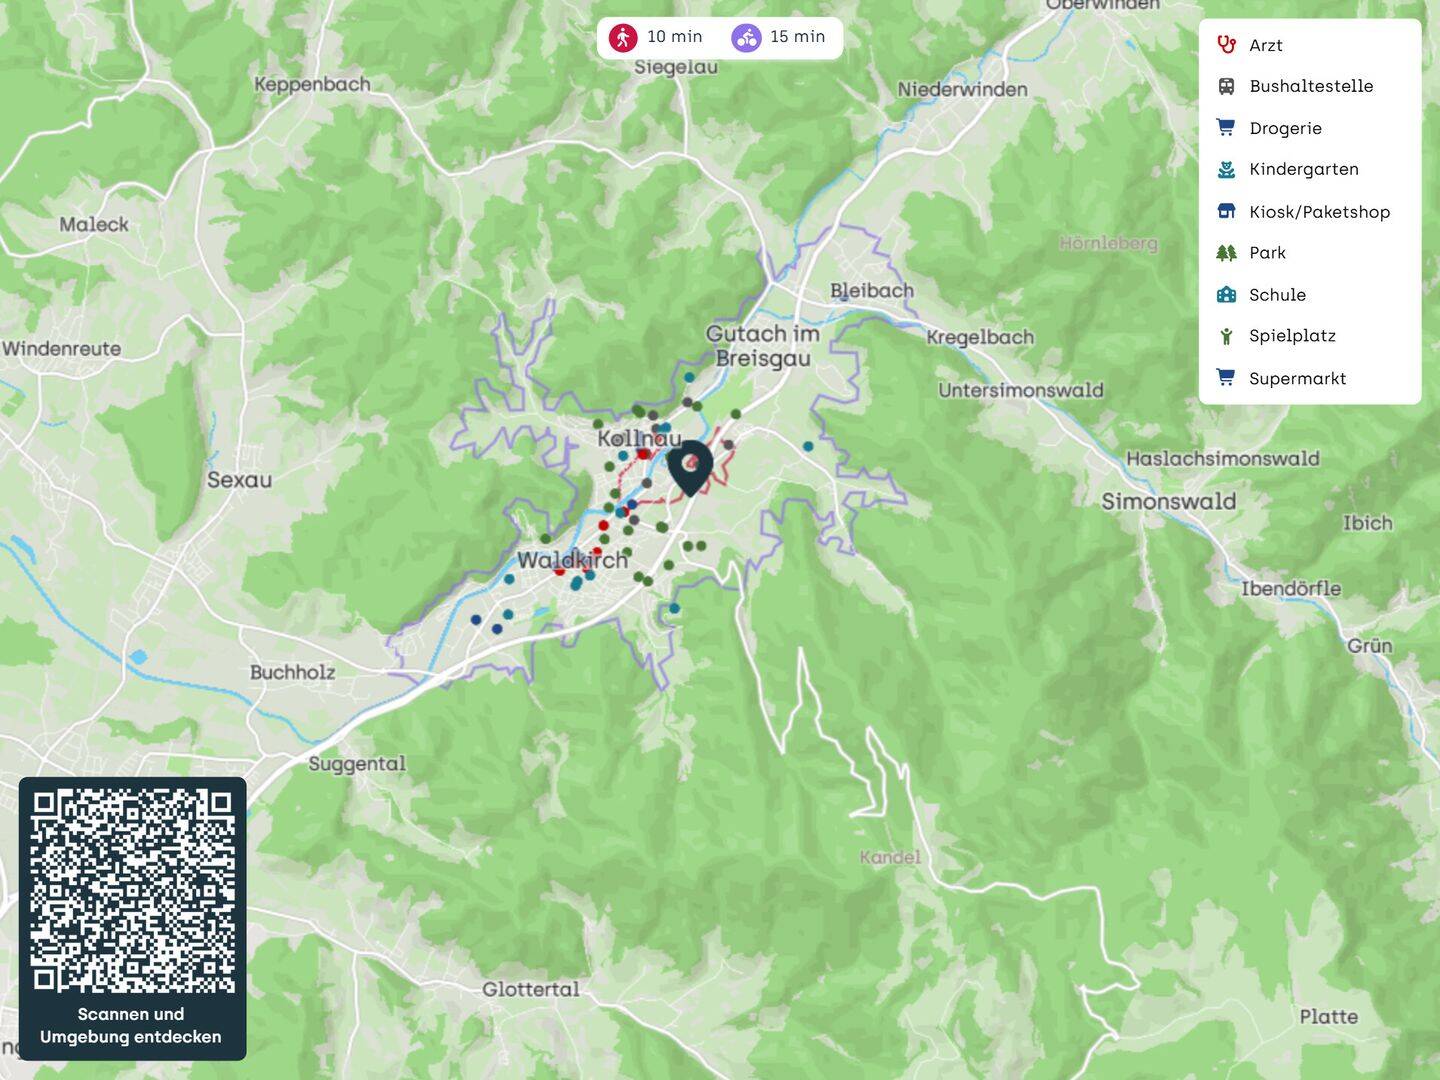Select the Kiosk/Paketshop store icon
The height and width of the screenshot is (1080, 1440).
pyautogui.click(x=1226, y=212)
